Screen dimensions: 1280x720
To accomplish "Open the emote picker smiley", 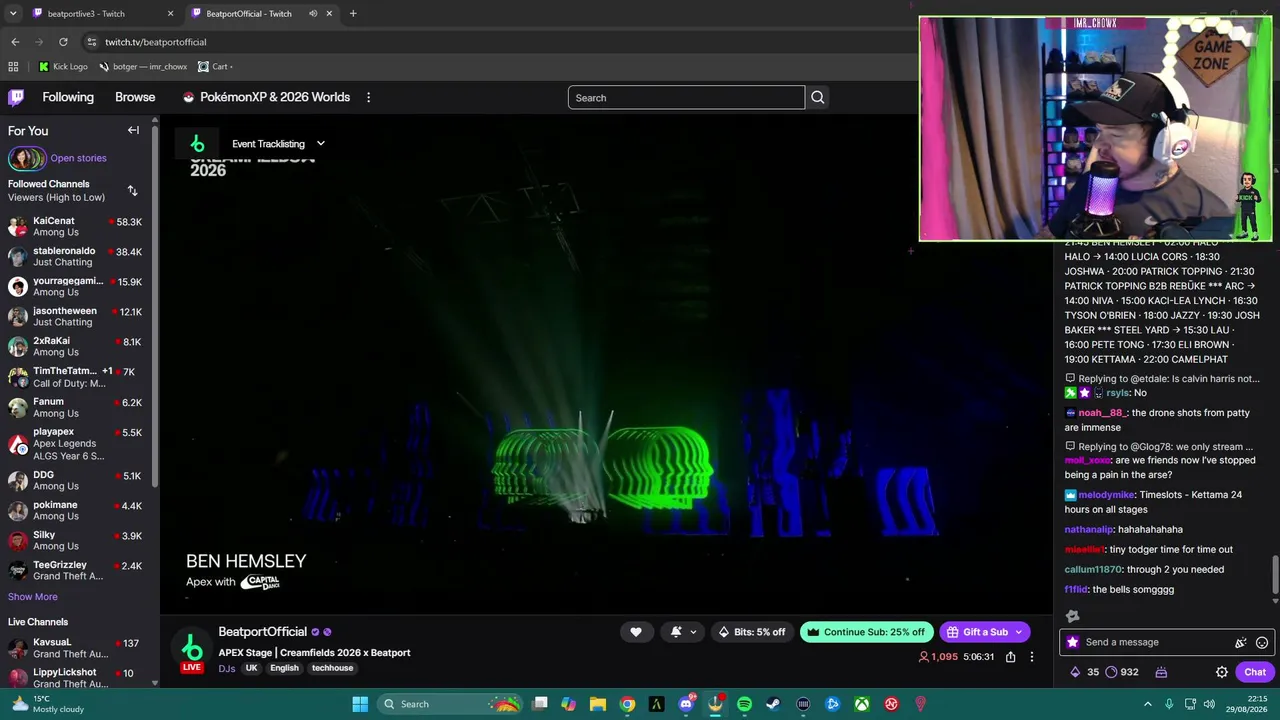I will (1262, 642).
